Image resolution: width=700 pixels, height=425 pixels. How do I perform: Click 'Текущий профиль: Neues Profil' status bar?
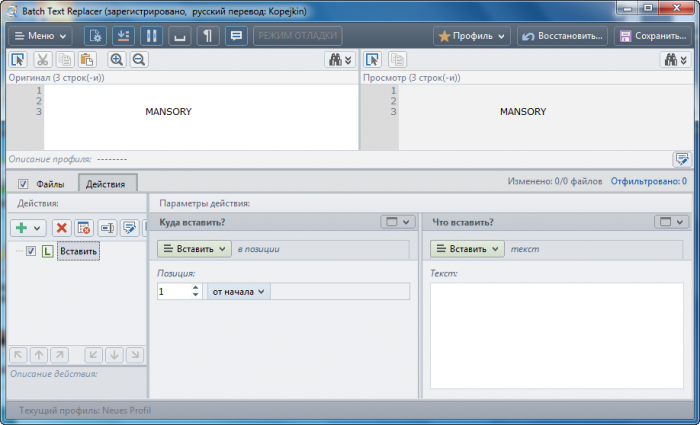85,410
